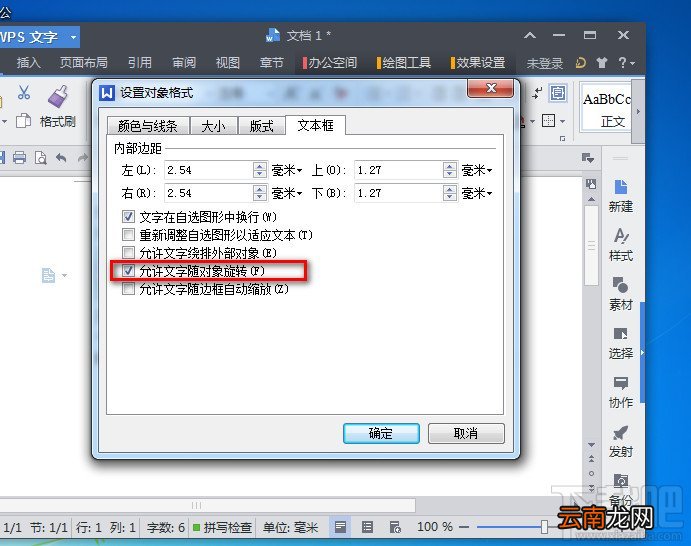Click the zoom slider handle
This screenshot has width=691, height=546.
pos(544,527)
